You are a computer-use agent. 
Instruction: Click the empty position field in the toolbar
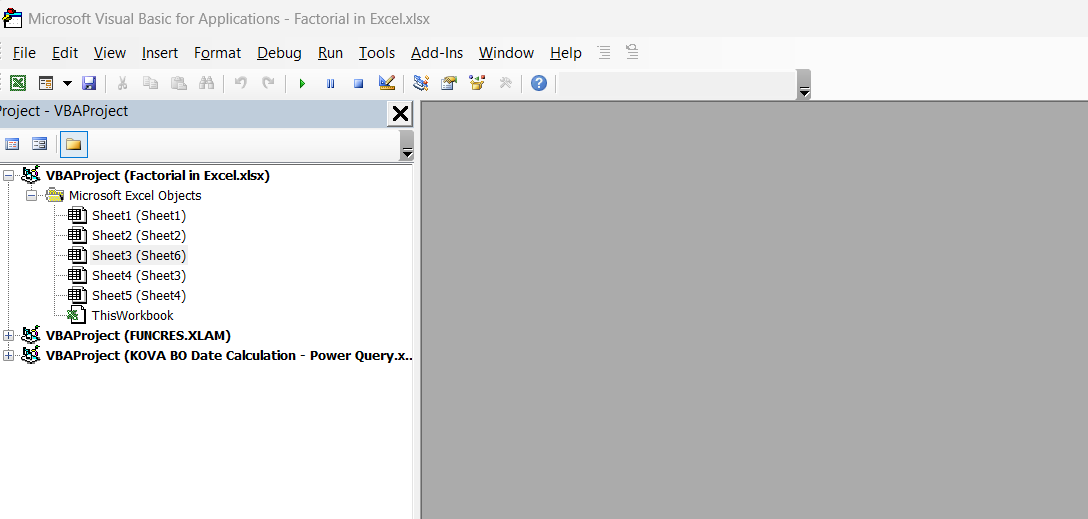(677, 83)
